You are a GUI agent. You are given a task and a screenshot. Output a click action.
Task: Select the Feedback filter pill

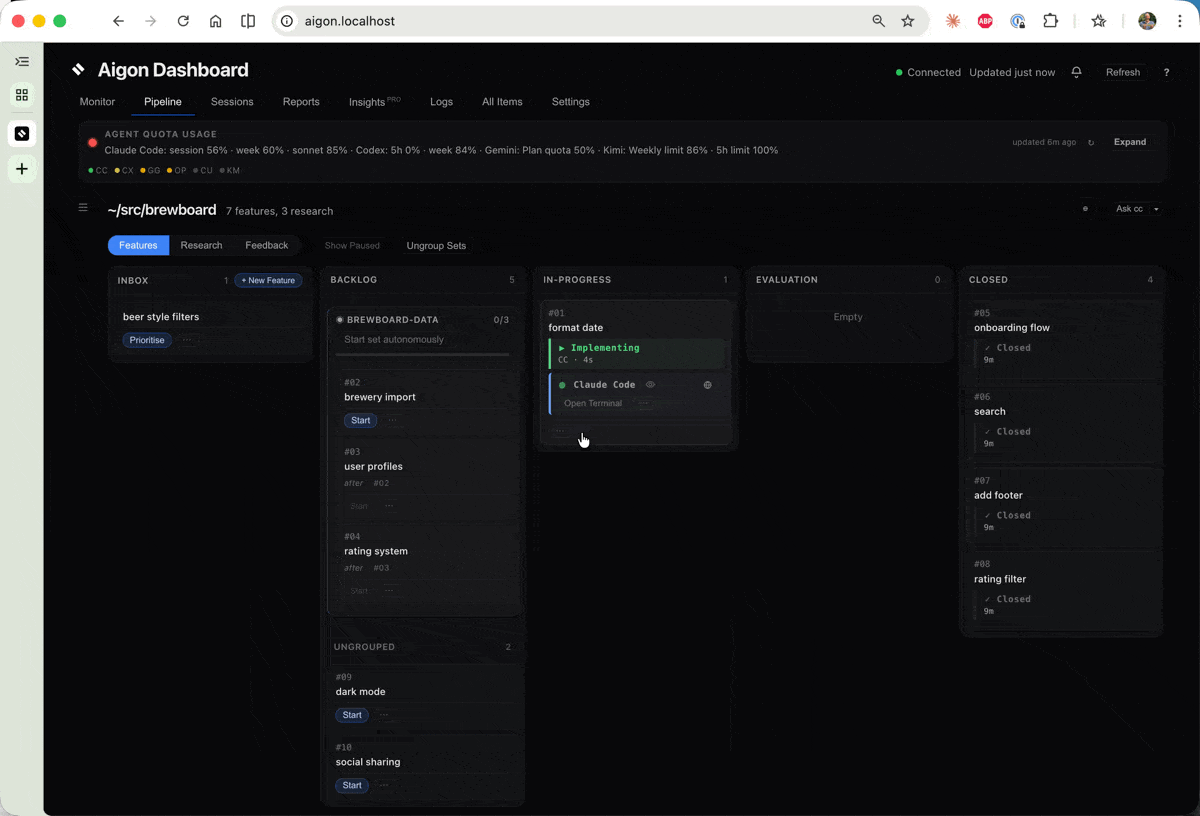[x=267, y=245]
